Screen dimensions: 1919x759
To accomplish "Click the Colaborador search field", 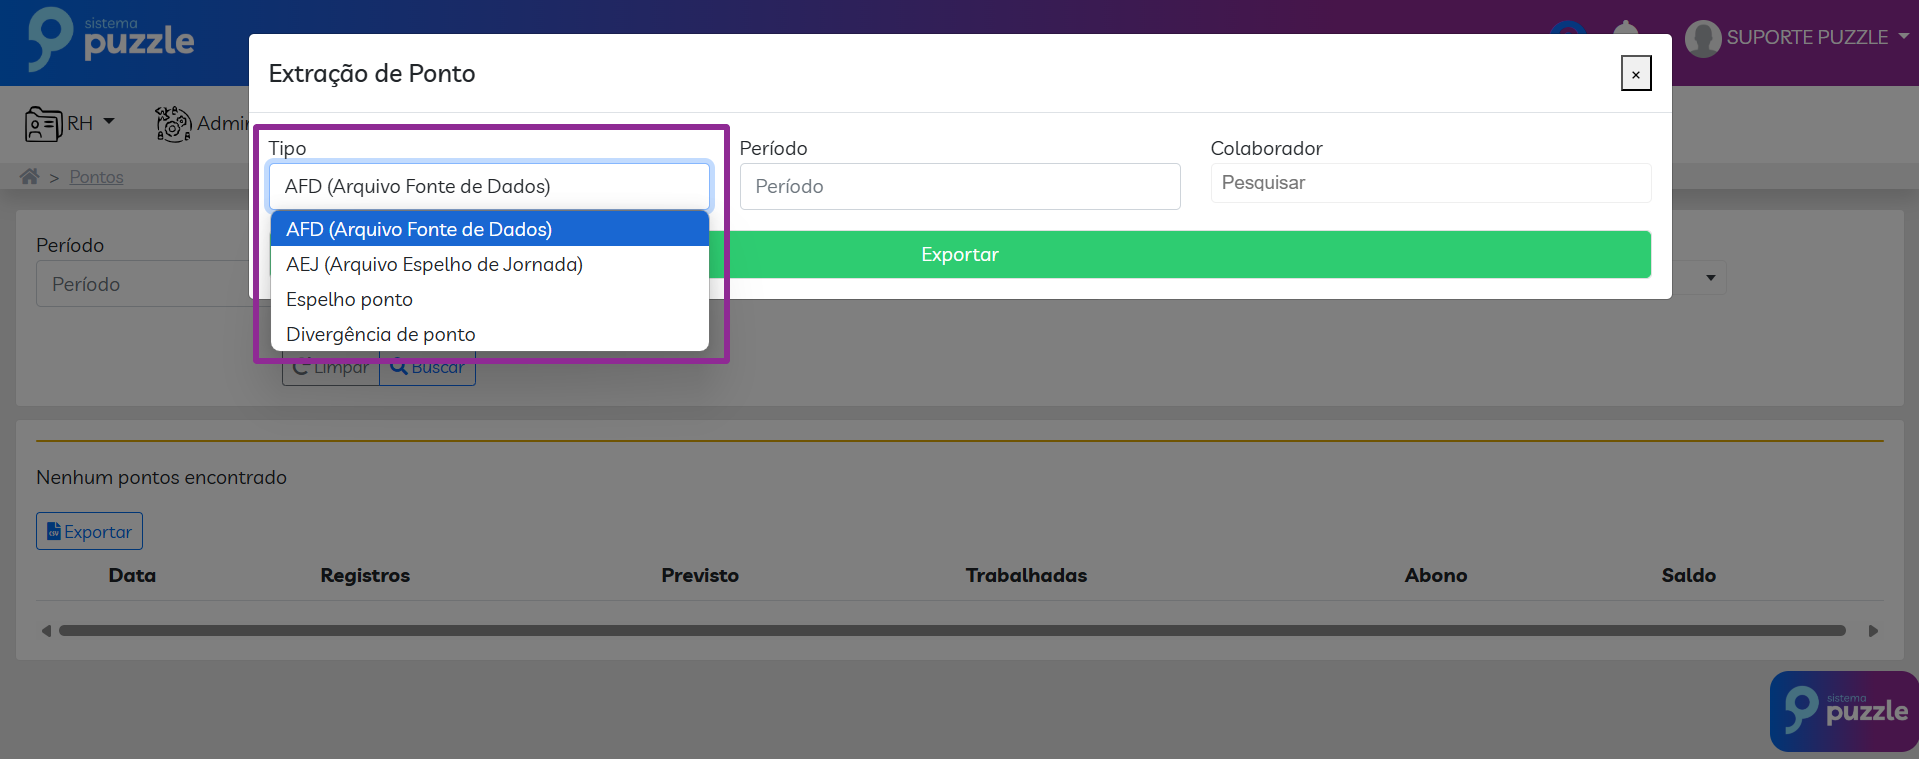I will pos(1430,183).
